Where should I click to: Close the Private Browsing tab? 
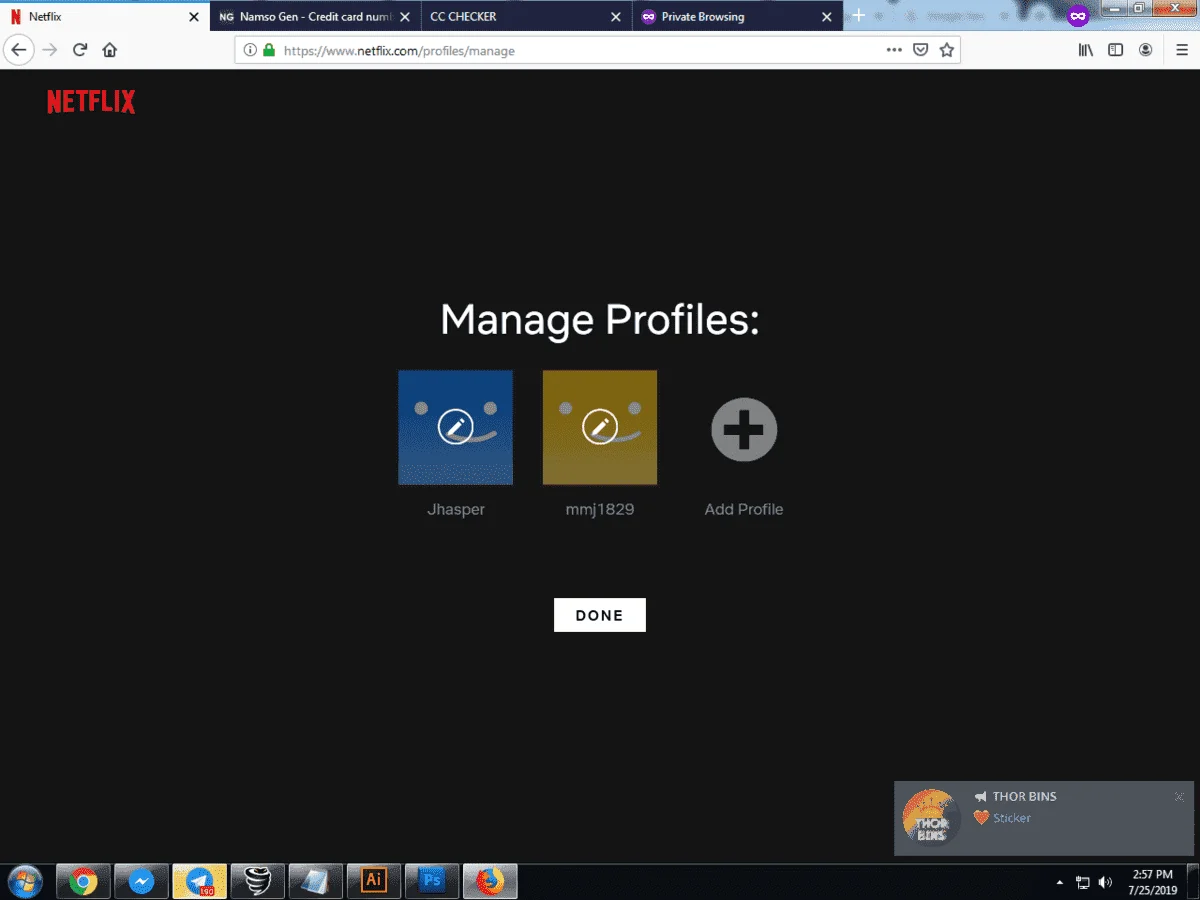827,17
